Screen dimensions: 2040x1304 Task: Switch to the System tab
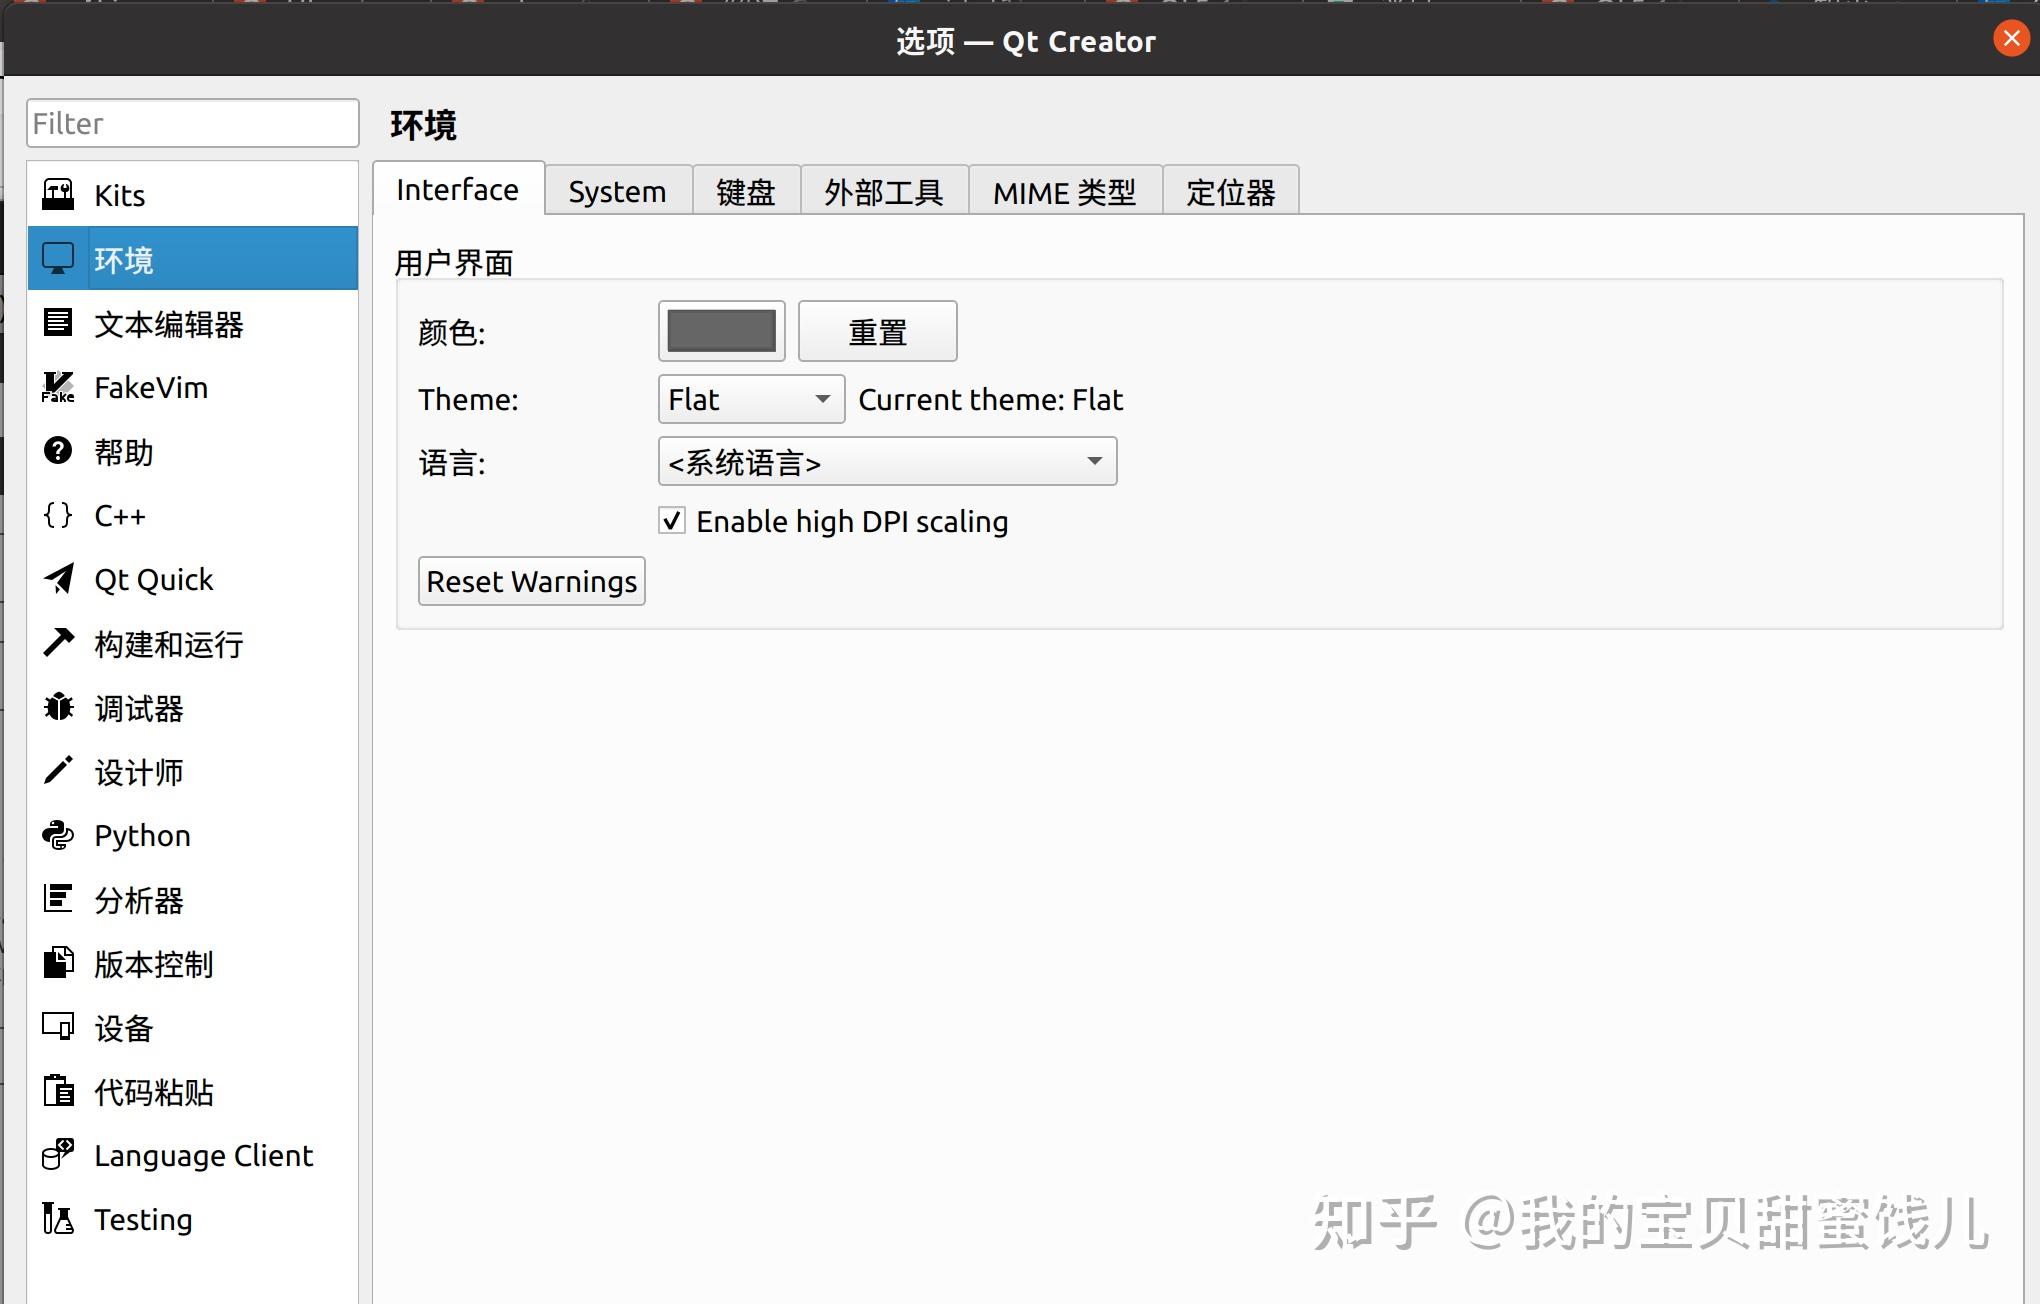(x=616, y=191)
